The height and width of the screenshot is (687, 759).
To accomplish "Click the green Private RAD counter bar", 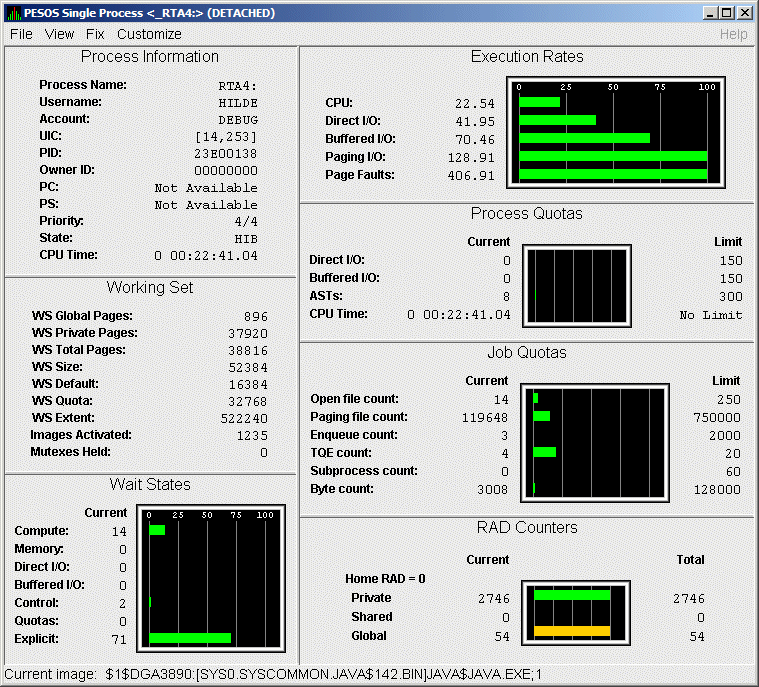I will click(571, 594).
